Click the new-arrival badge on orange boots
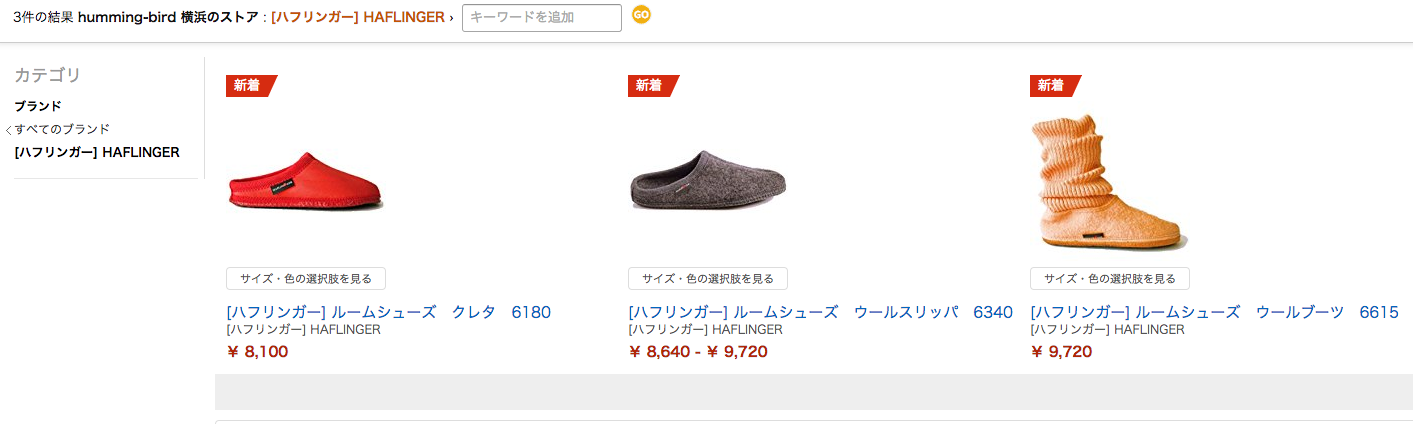The image size is (1413, 424). point(1052,86)
